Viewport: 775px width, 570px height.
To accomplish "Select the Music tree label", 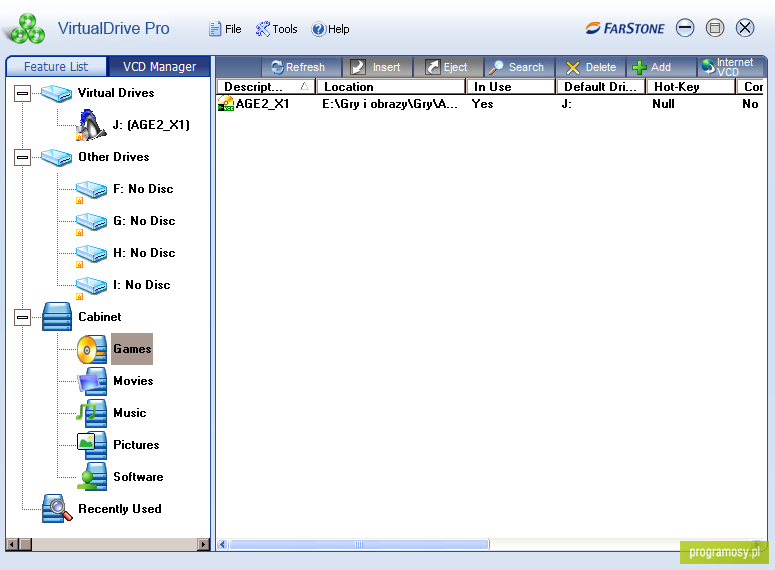I will coord(130,413).
